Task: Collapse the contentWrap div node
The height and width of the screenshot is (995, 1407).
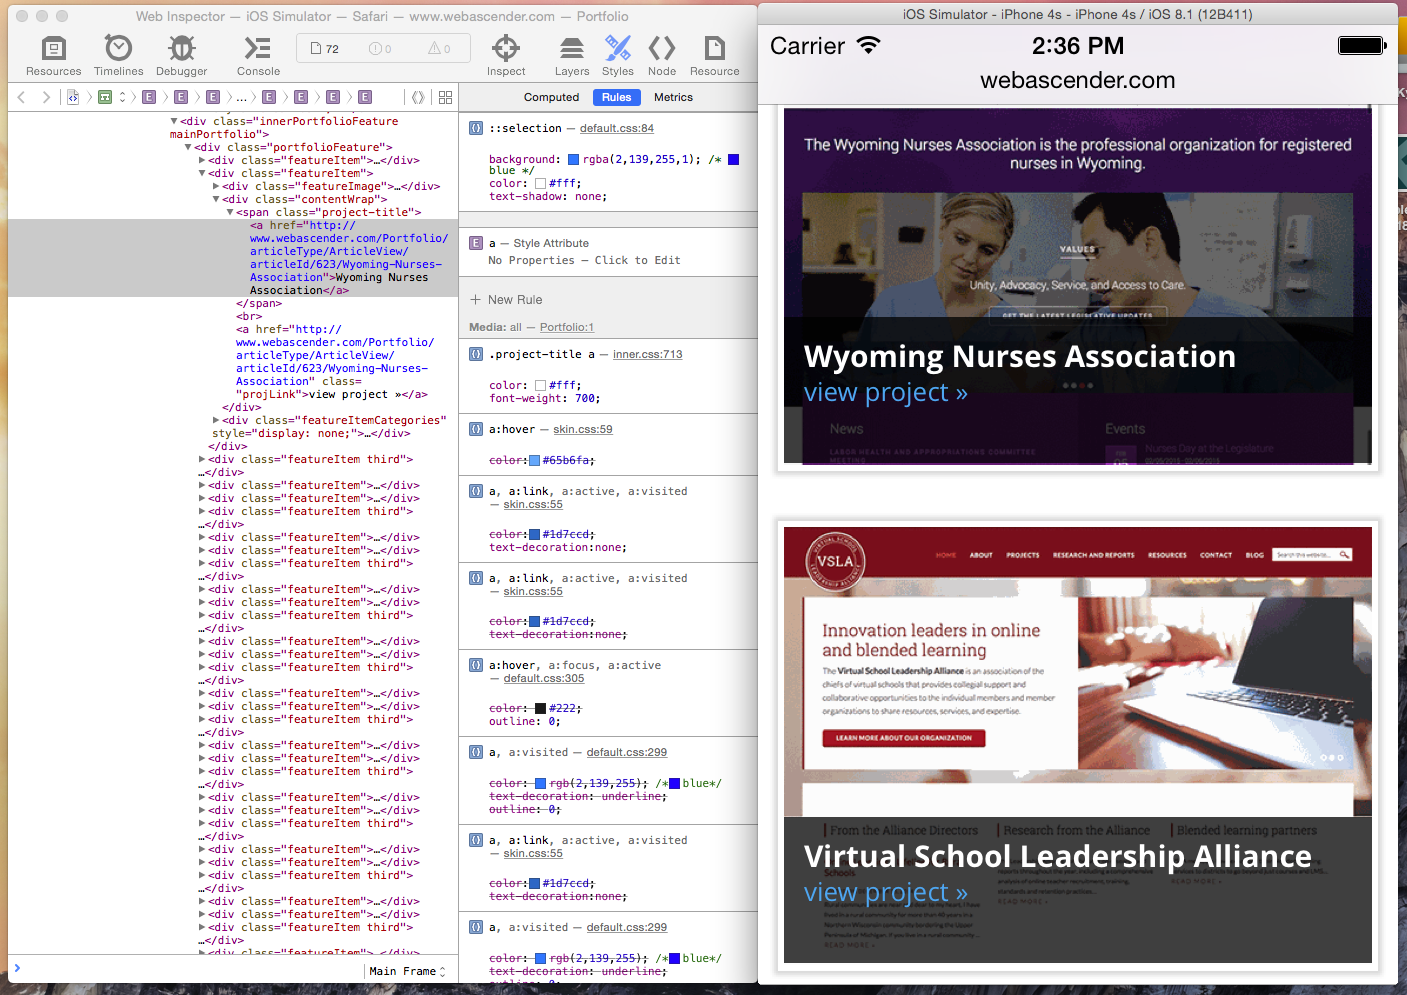Action: (216, 199)
